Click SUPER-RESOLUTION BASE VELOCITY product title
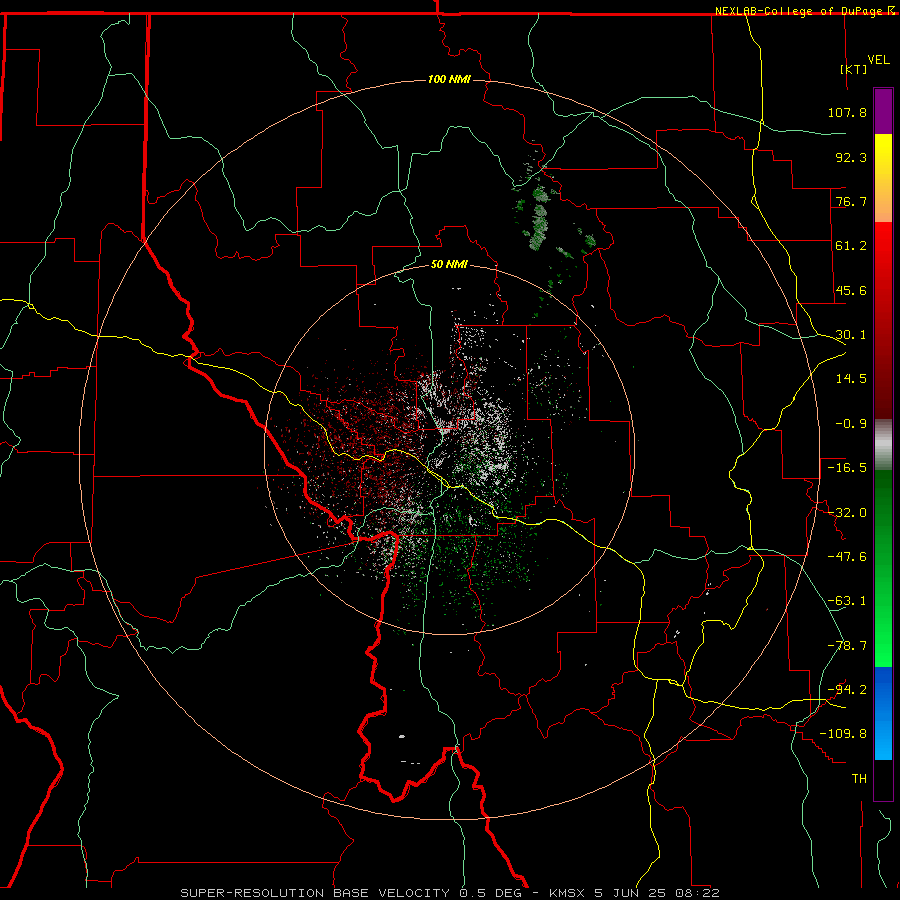 (x=315, y=893)
